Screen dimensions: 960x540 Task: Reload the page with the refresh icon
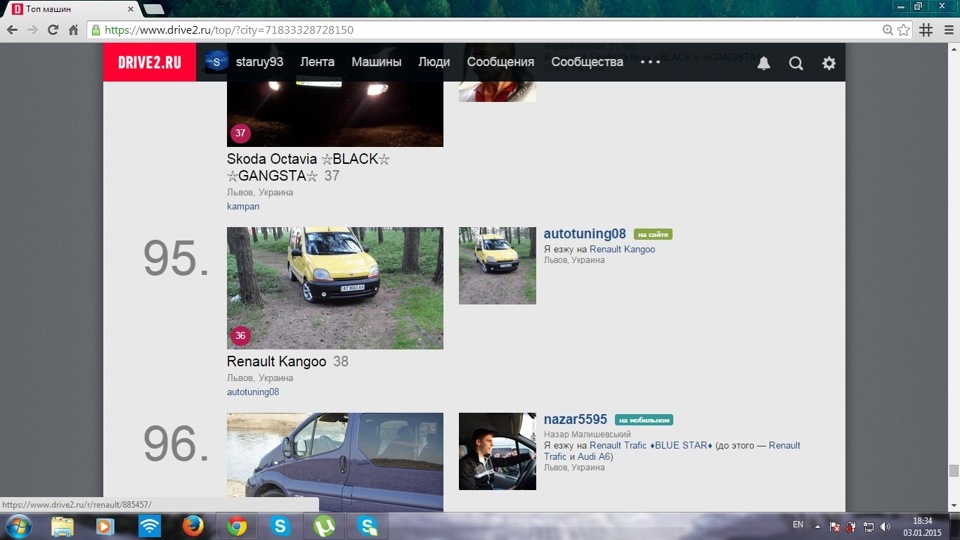(x=53, y=29)
